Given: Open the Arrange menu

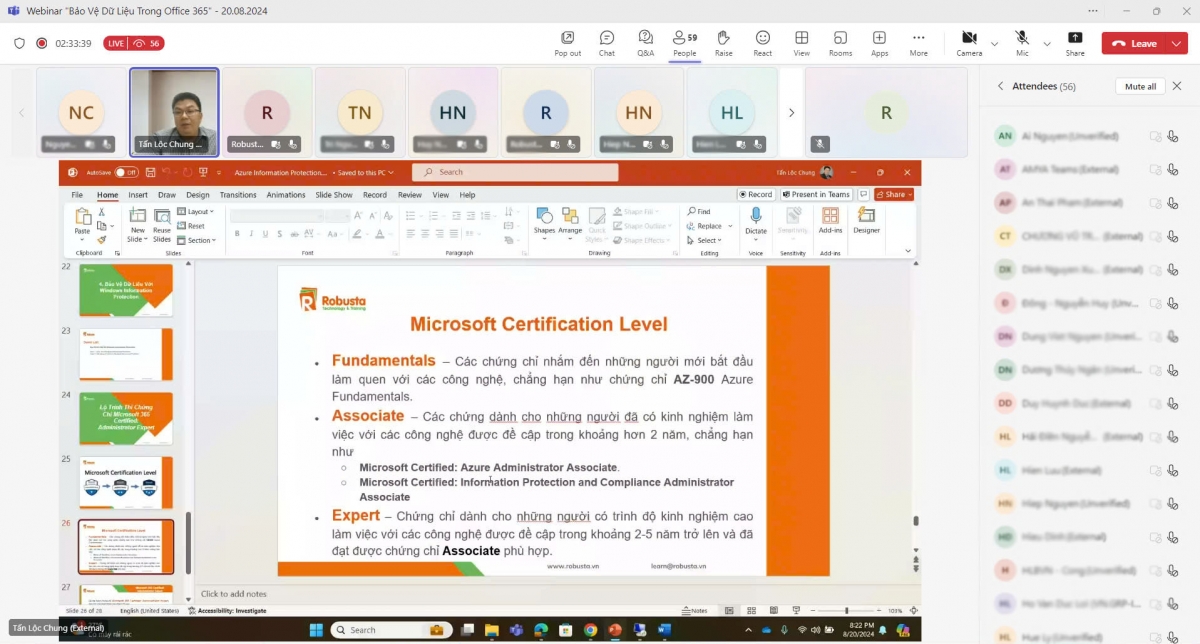Looking at the screenshot, I should point(570,221).
